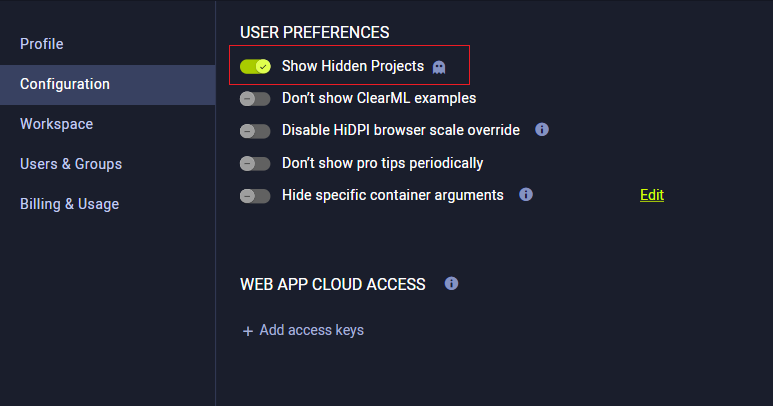Image resolution: width=773 pixels, height=406 pixels.
Task: Enable Don't show ClearML examples toggle
Action: click(x=255, y=99)
